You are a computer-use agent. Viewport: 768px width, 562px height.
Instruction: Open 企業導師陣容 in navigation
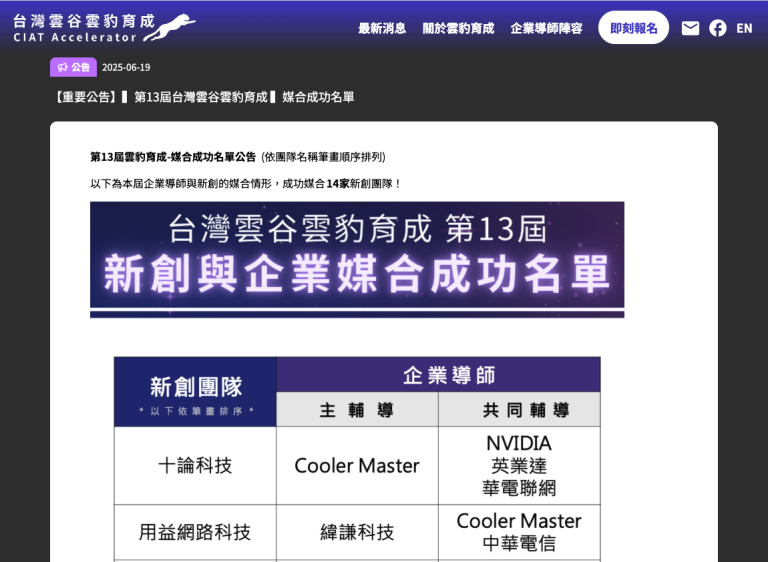tap(546, 28)
